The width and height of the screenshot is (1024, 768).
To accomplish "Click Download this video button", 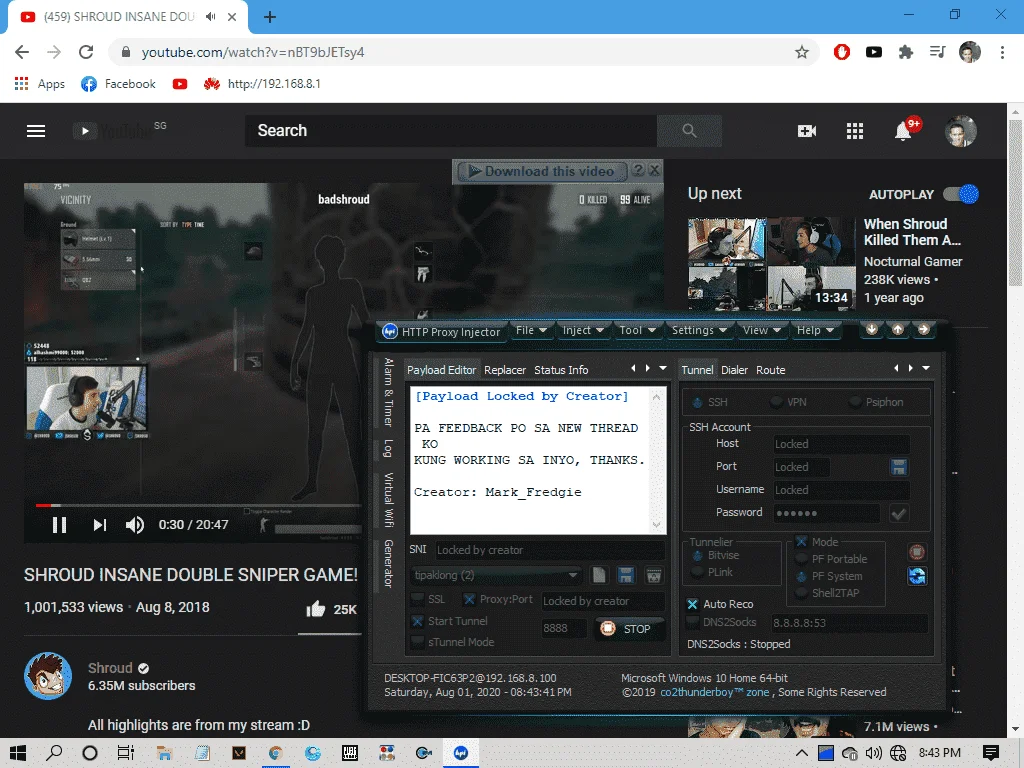I will point(541,171).
